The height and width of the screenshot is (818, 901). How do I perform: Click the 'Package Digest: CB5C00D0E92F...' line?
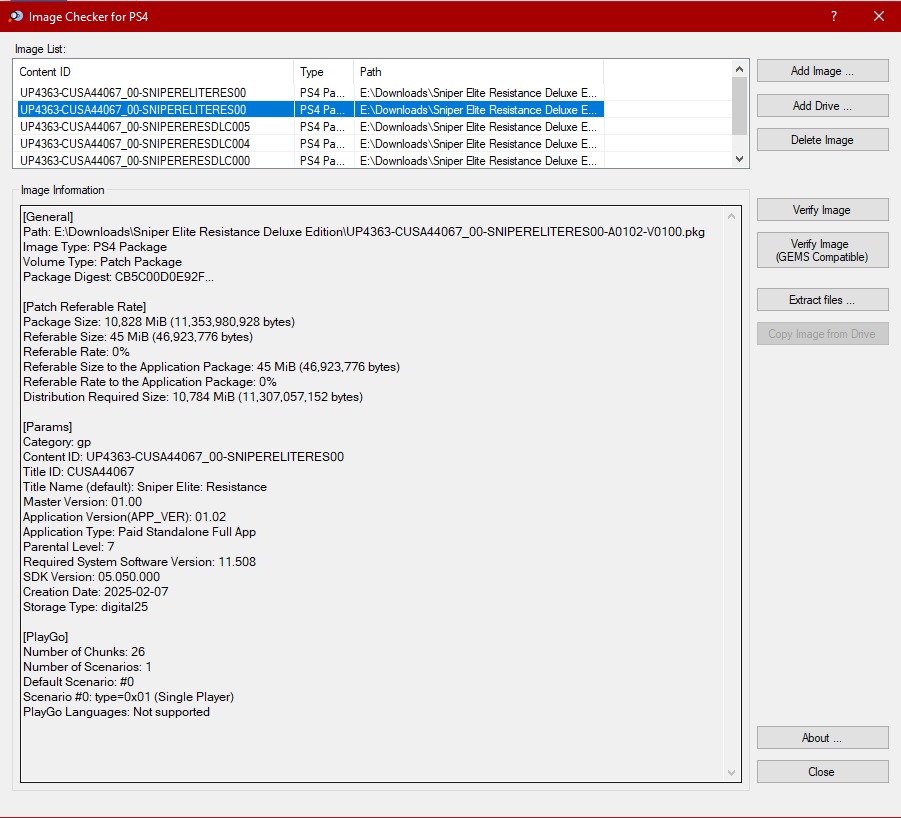pyautogui.click(x=118, y=276)
